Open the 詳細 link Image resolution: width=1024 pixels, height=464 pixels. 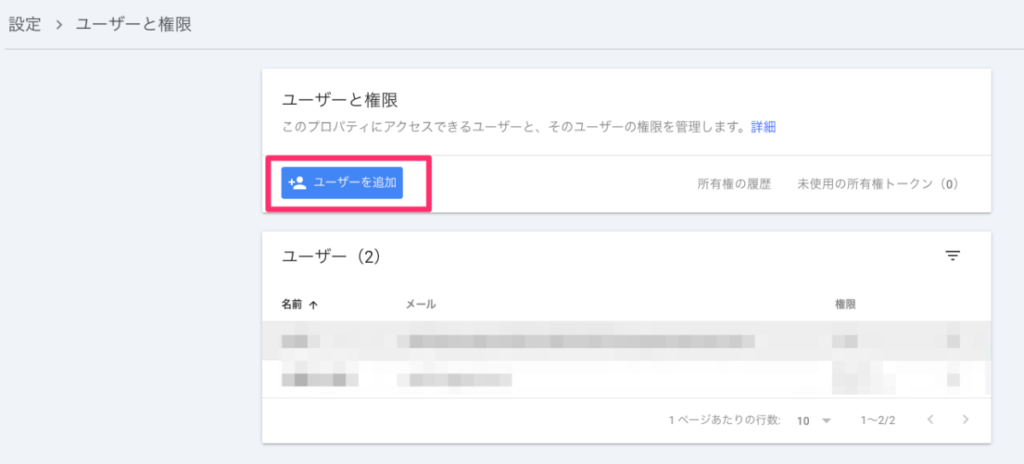point(763,127)
